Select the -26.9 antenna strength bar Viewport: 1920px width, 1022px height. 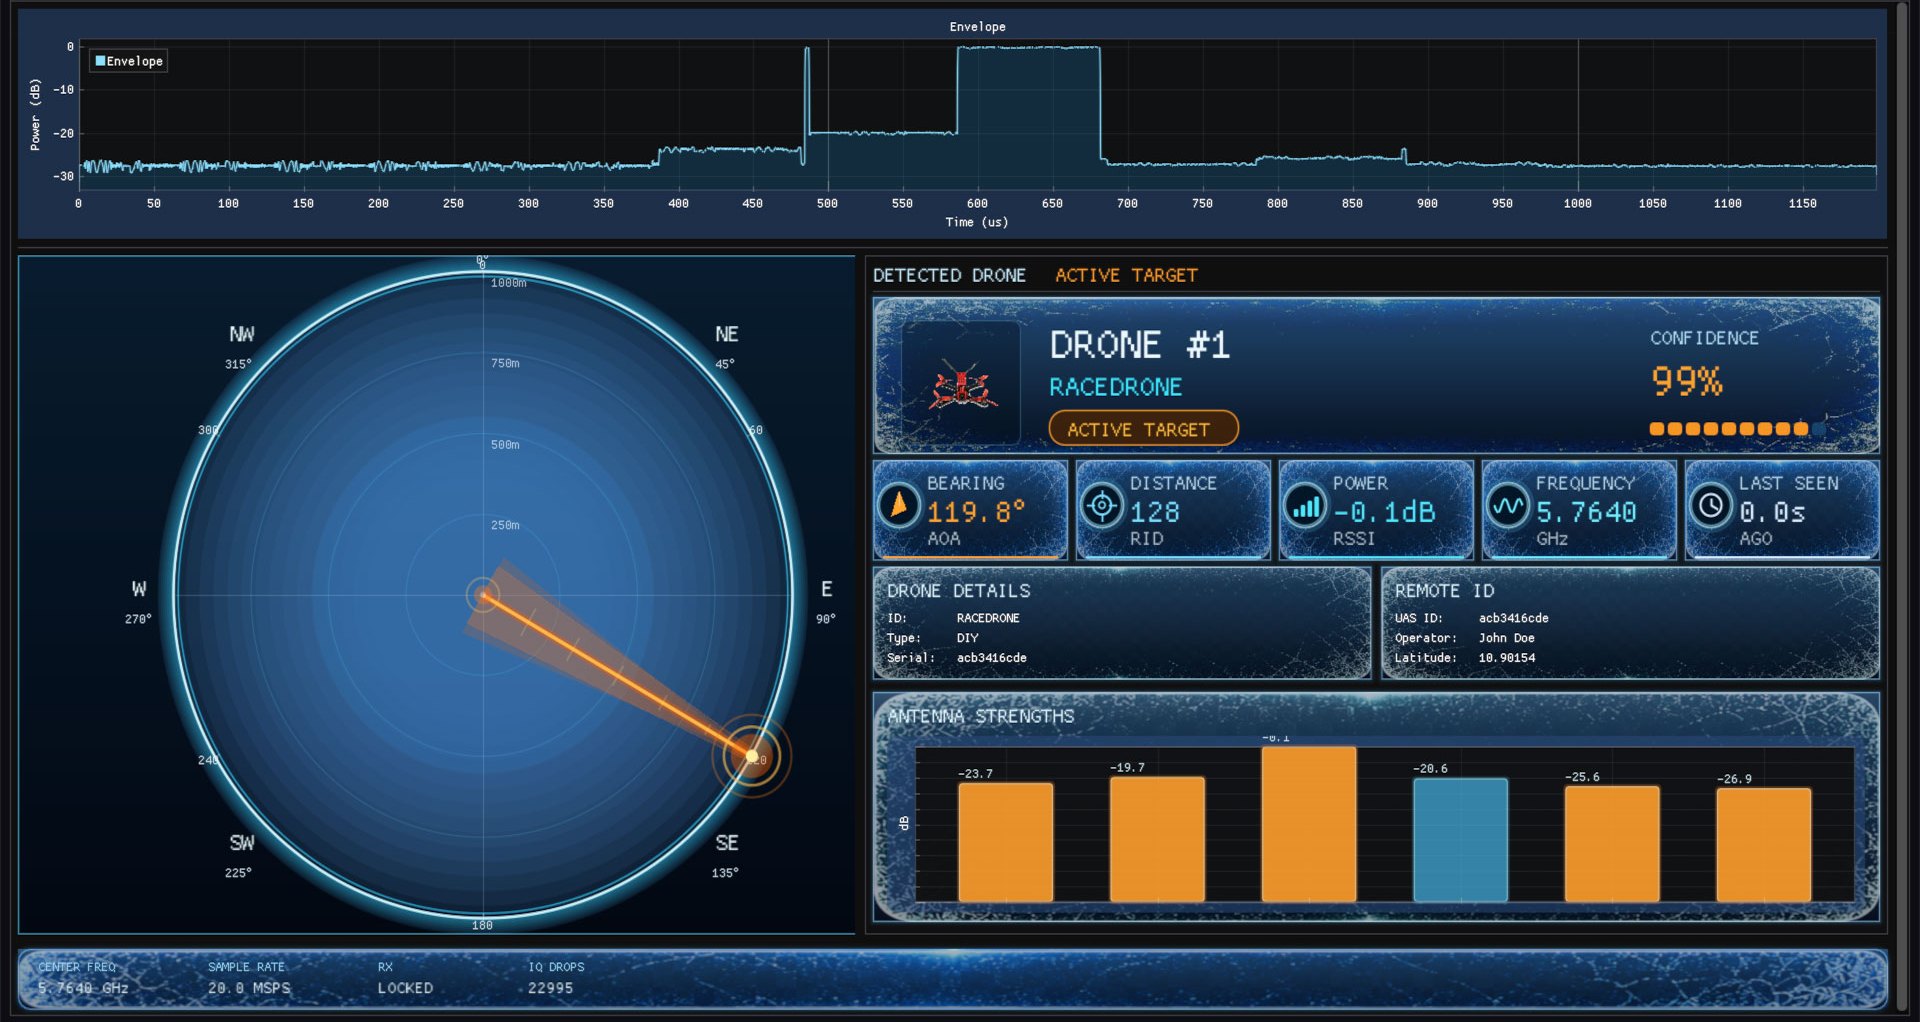click(1764, 845)
